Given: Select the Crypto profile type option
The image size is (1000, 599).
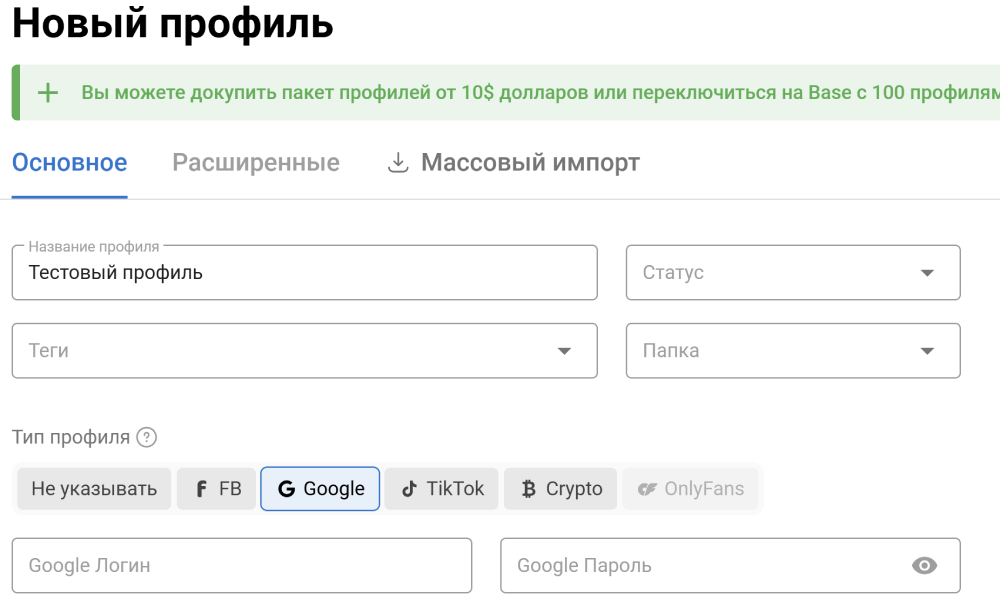Looking at the screenshot, I should 560,488.
